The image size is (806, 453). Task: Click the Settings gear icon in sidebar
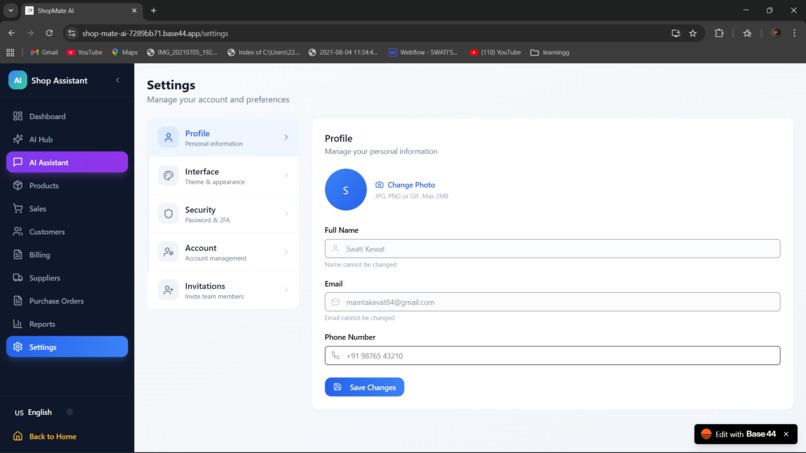[x=18, y=347]
